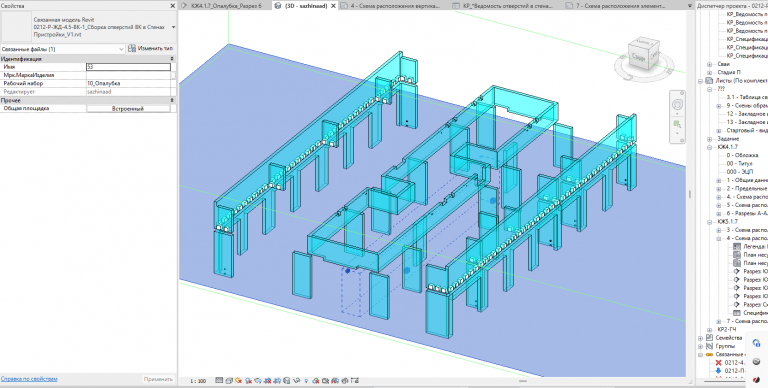Expand the Сваи node in project browser
768x388 pixels.
click(x=709, y=64)
